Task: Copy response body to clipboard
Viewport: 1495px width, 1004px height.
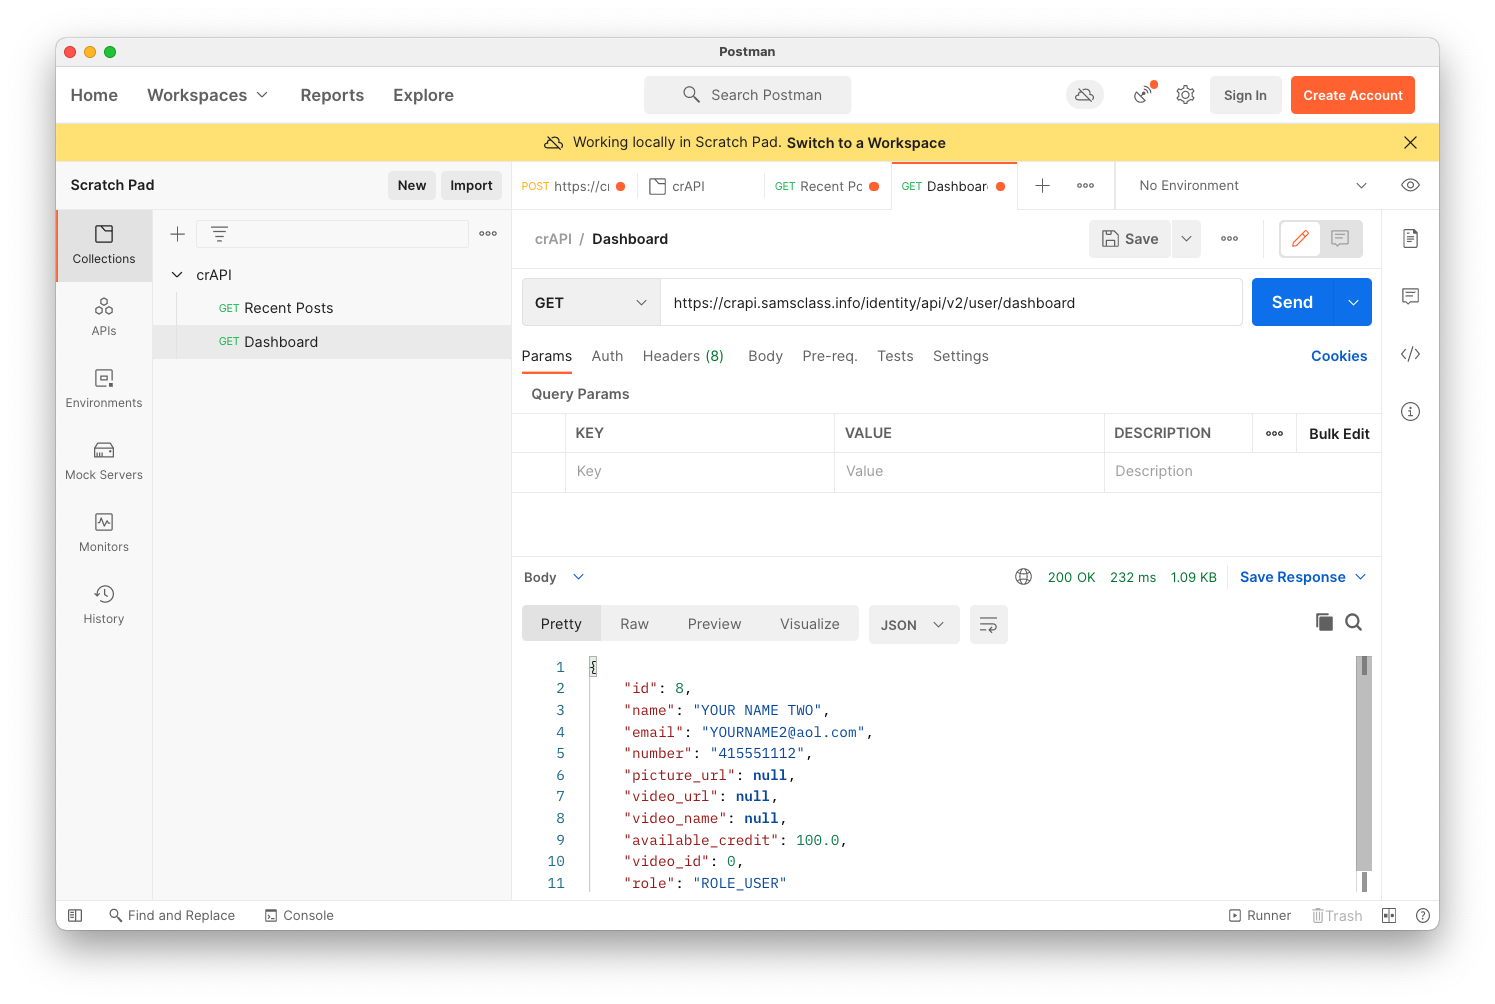Action: [x=1324, y=622]
